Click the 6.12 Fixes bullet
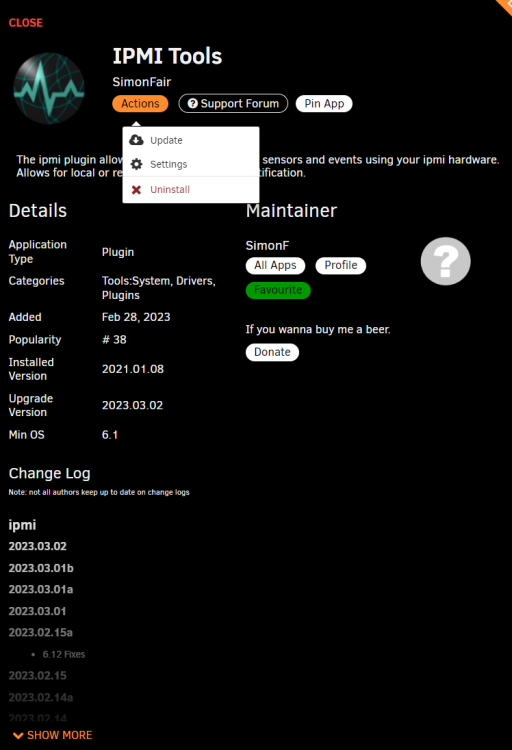This screenshot has height=750, width=512. pyautogui.click(x=64, y=654)
